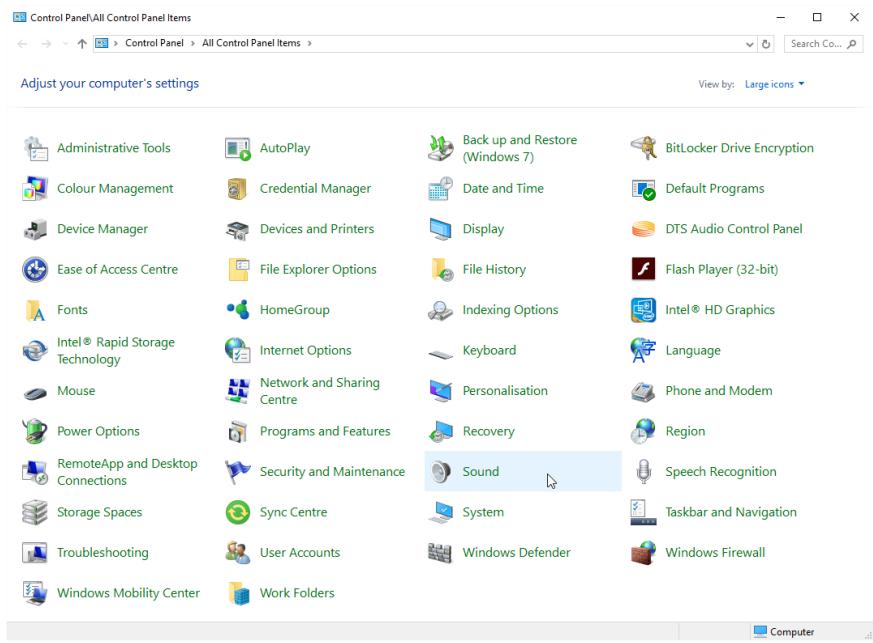This screenshot has width=873, height=643.
Task: Click the Internet Options globe icon
Action: coord(238,351)
